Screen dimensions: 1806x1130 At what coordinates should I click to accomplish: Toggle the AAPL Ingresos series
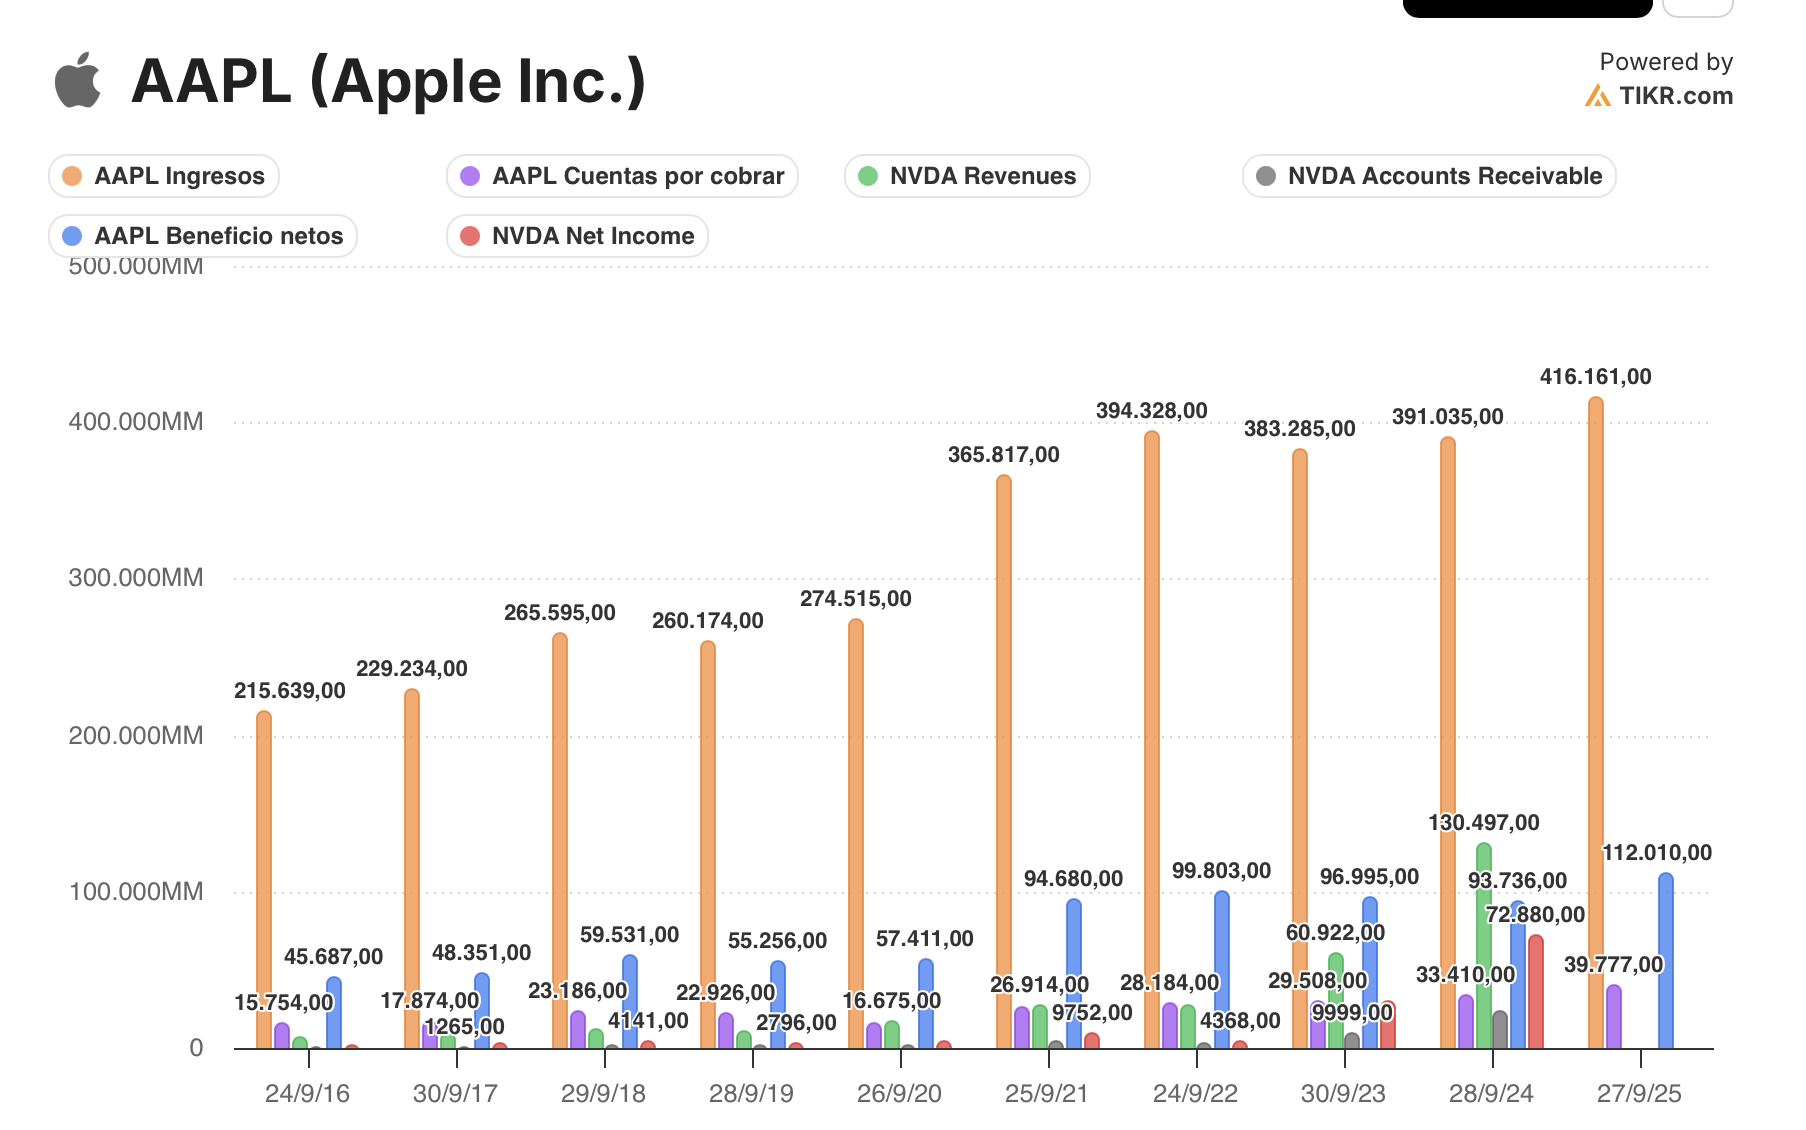(x=164, y=176)
